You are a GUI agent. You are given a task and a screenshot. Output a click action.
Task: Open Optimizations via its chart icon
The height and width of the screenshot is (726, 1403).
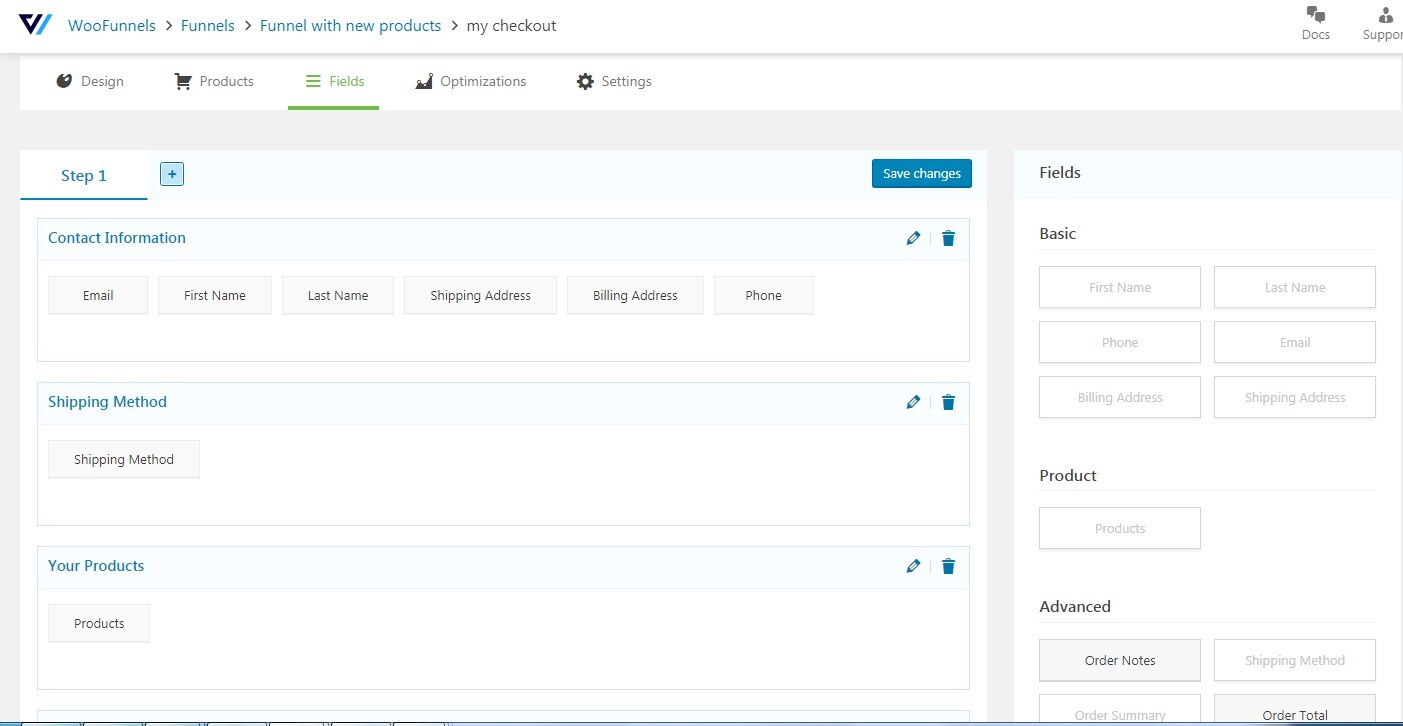(x=425, y=81)
